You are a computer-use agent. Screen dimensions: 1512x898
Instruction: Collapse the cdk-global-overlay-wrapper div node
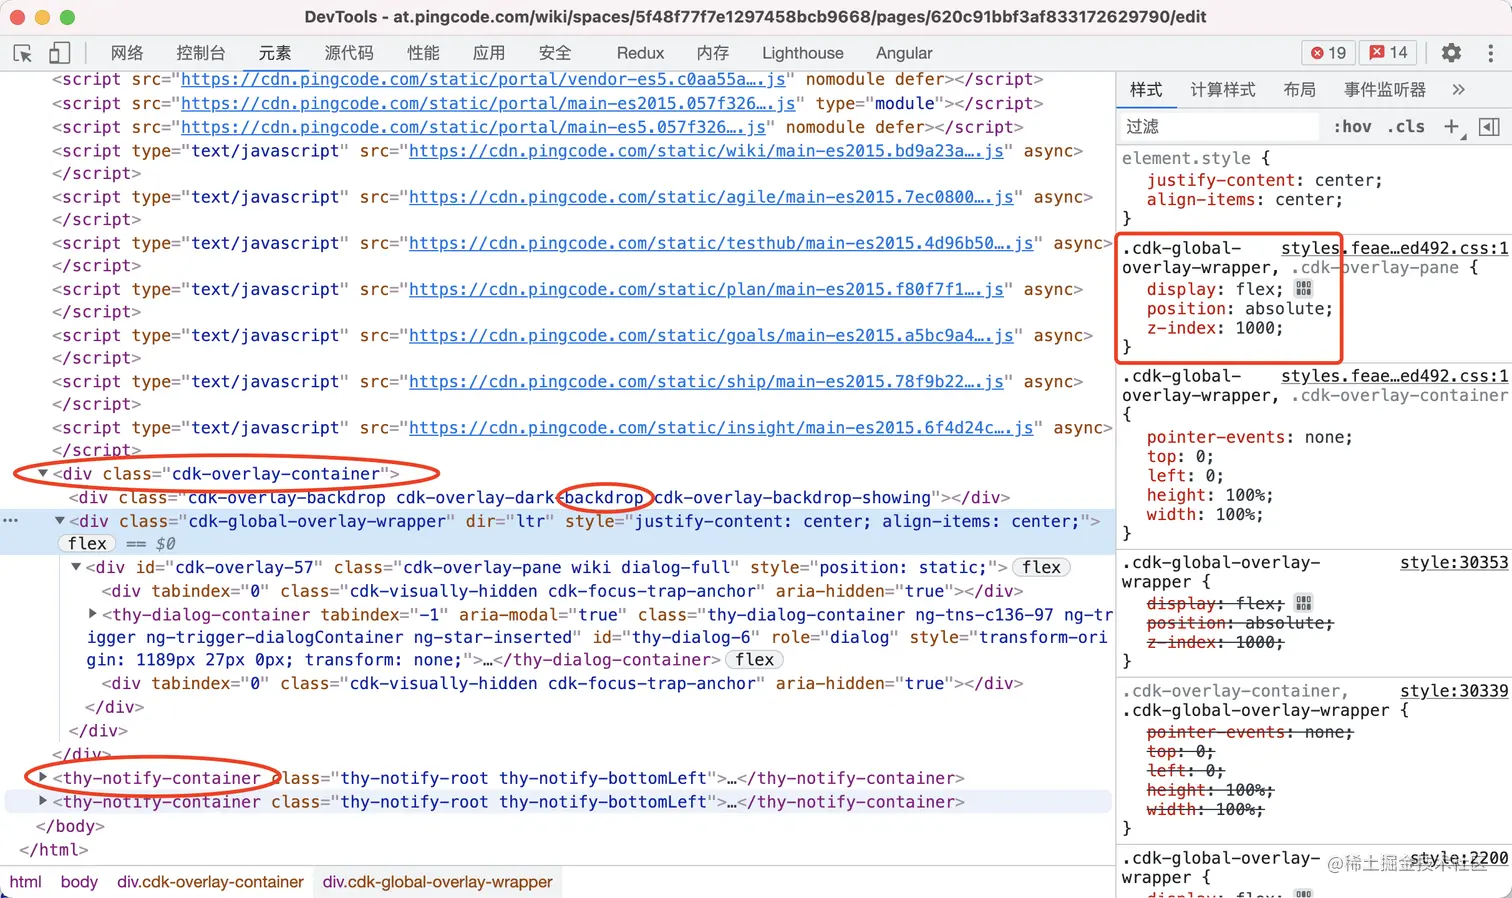pyautogui.click(x=60, y=520)
